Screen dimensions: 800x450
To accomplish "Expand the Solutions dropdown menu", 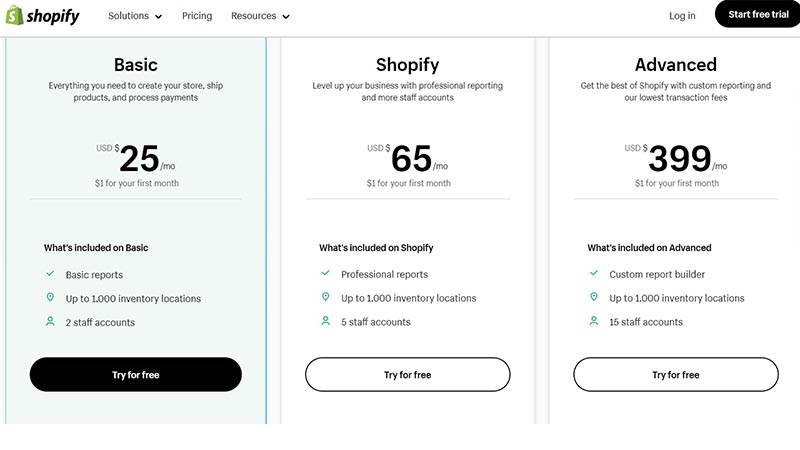I will click(135, 16).
